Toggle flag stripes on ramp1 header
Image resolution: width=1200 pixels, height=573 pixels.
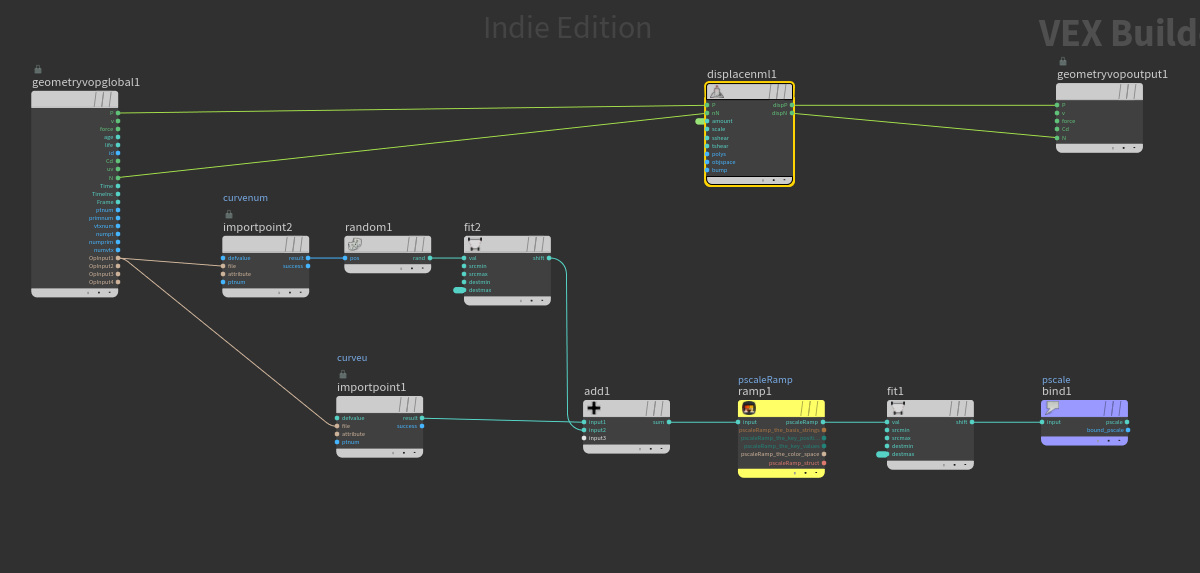[810, 408]
